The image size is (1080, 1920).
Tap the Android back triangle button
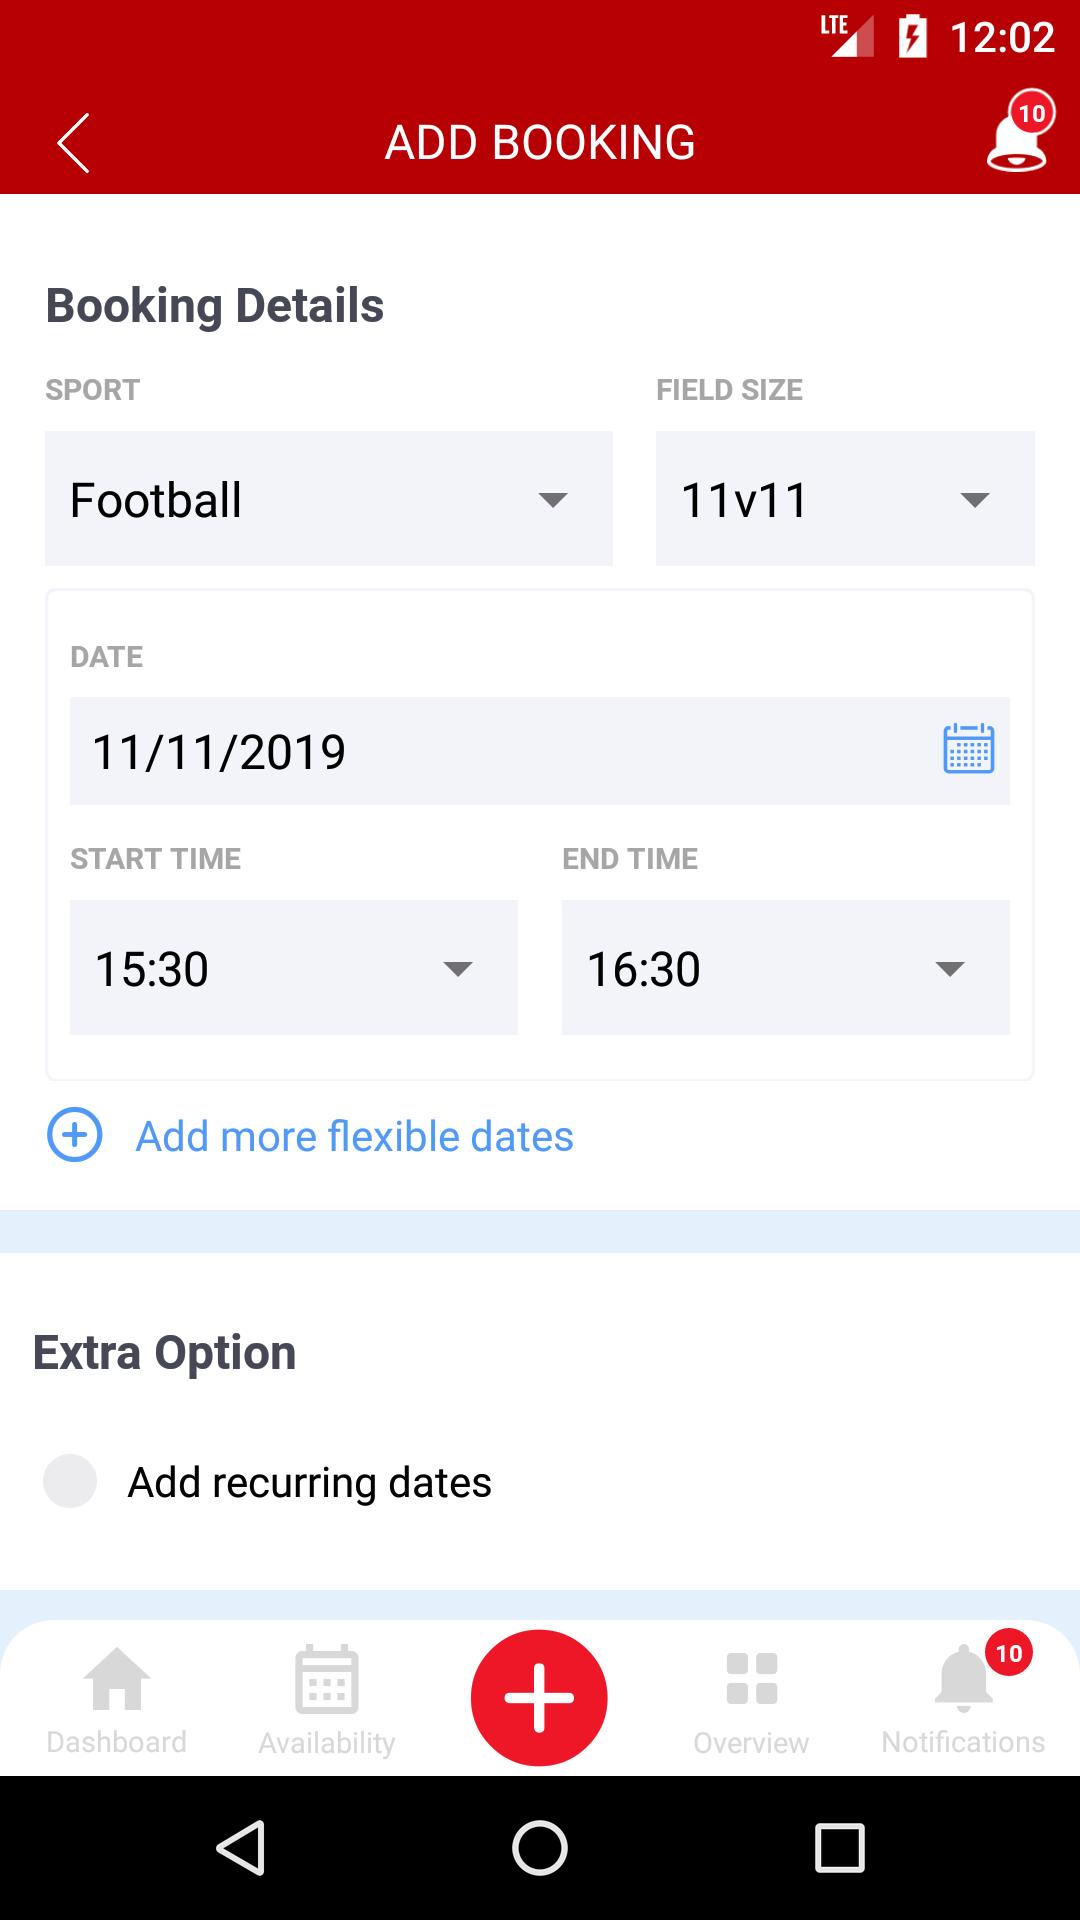pos(241,1847)
